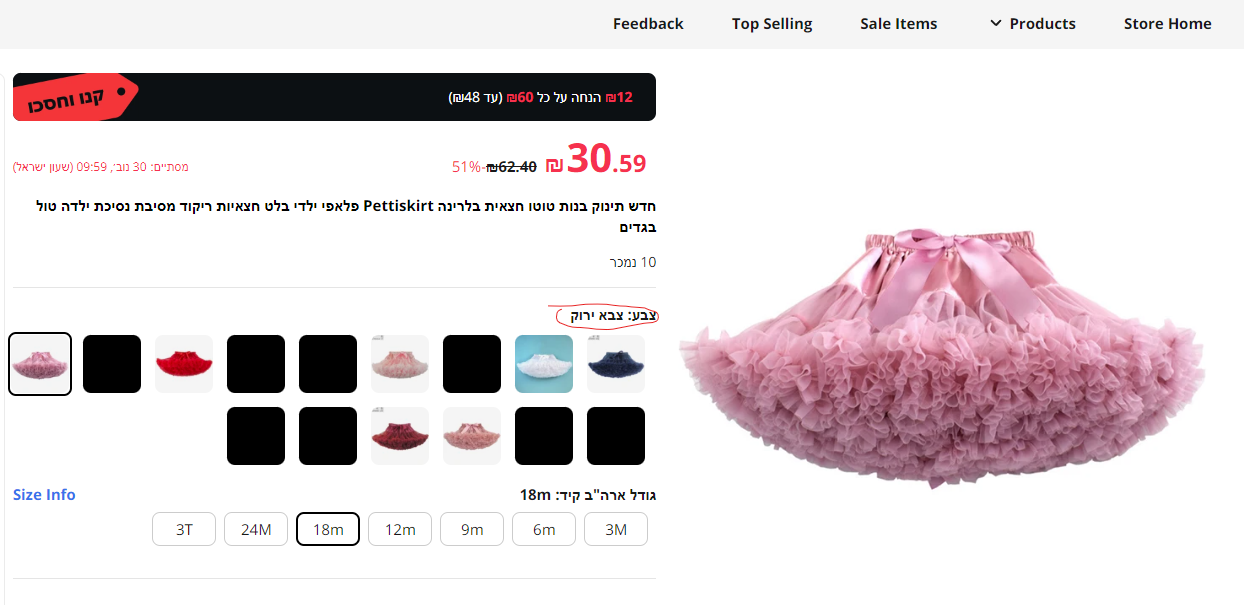
Task: Go to Top Selling
Action: click(x=772, y=24)
